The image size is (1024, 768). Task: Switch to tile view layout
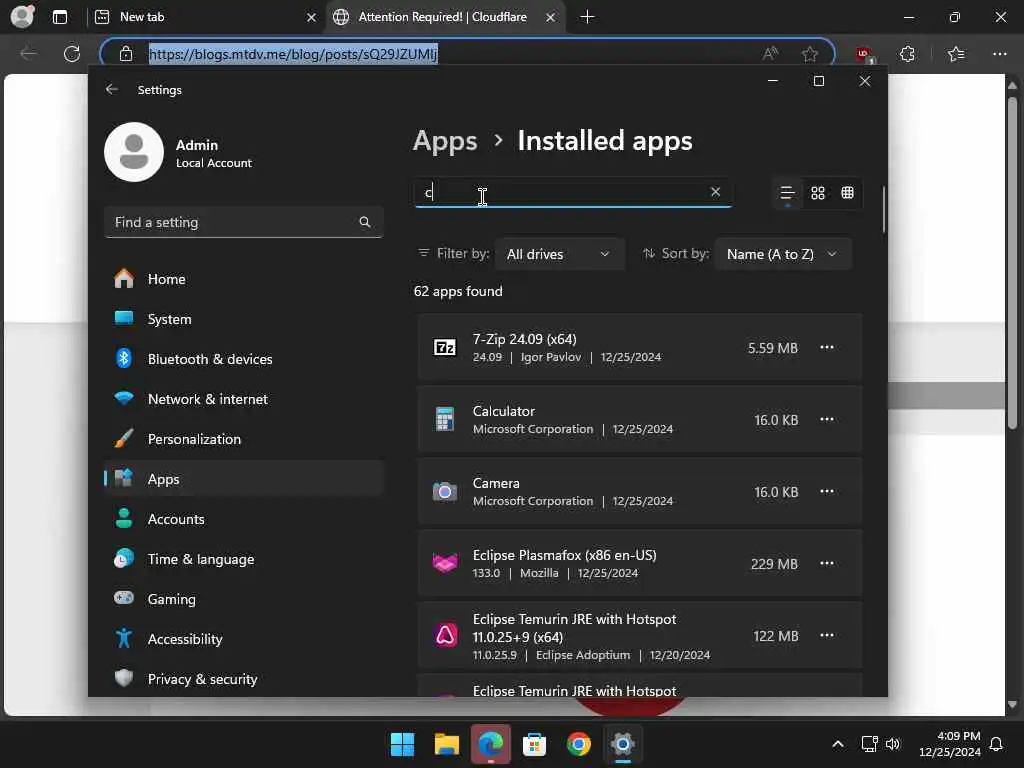click(x=848, y=193)
